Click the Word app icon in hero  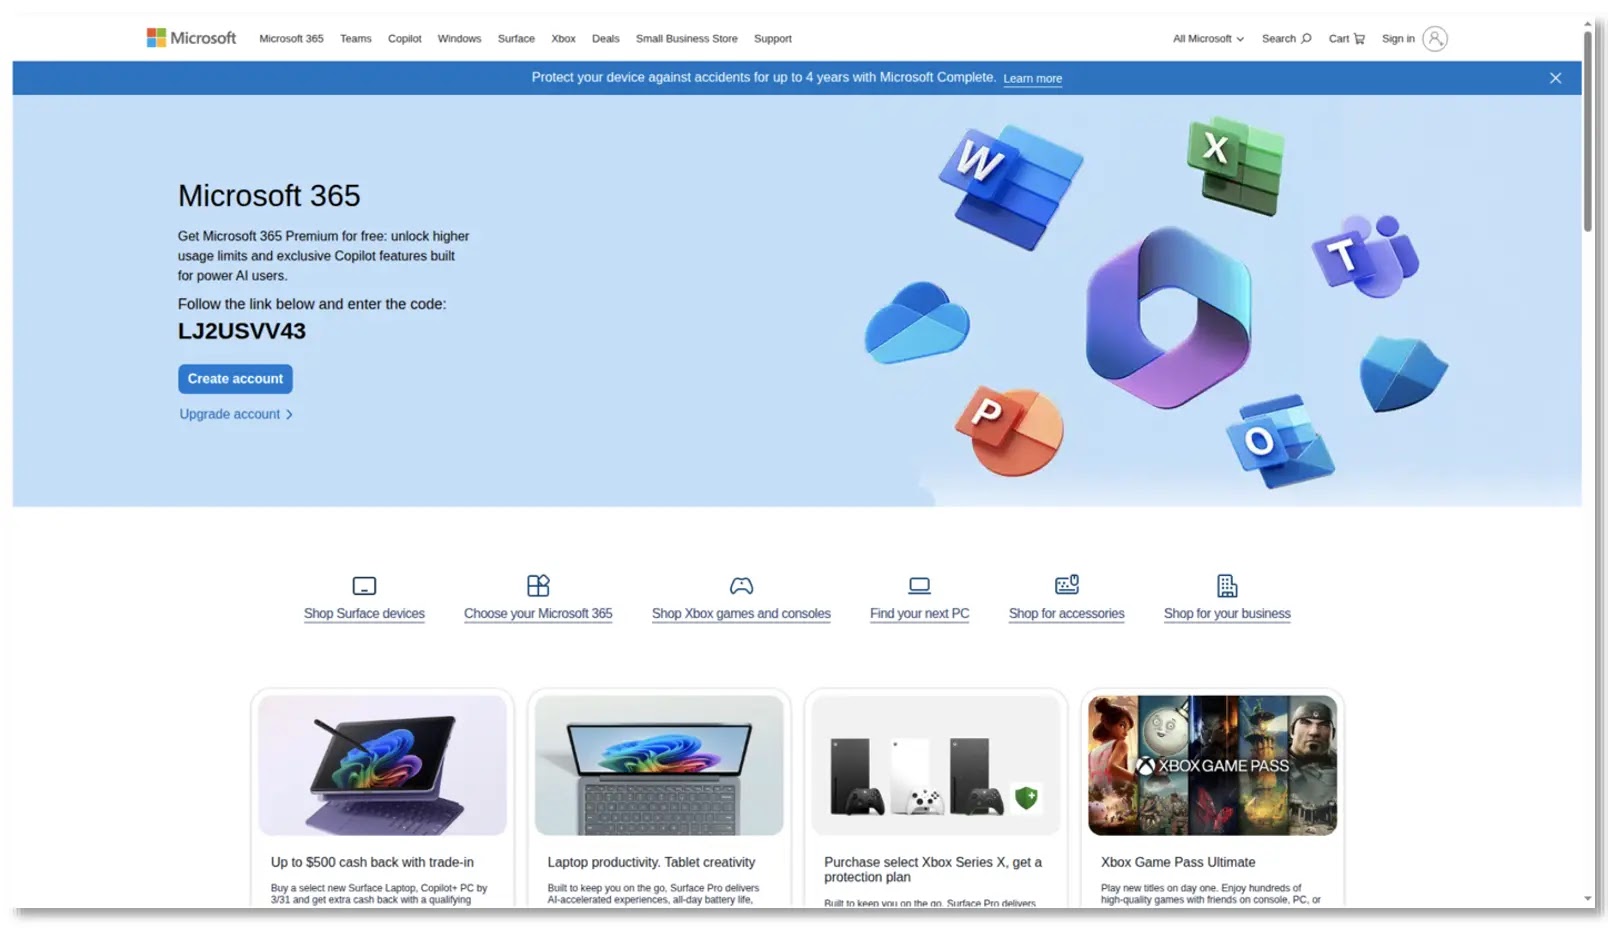pos(1010,186)
